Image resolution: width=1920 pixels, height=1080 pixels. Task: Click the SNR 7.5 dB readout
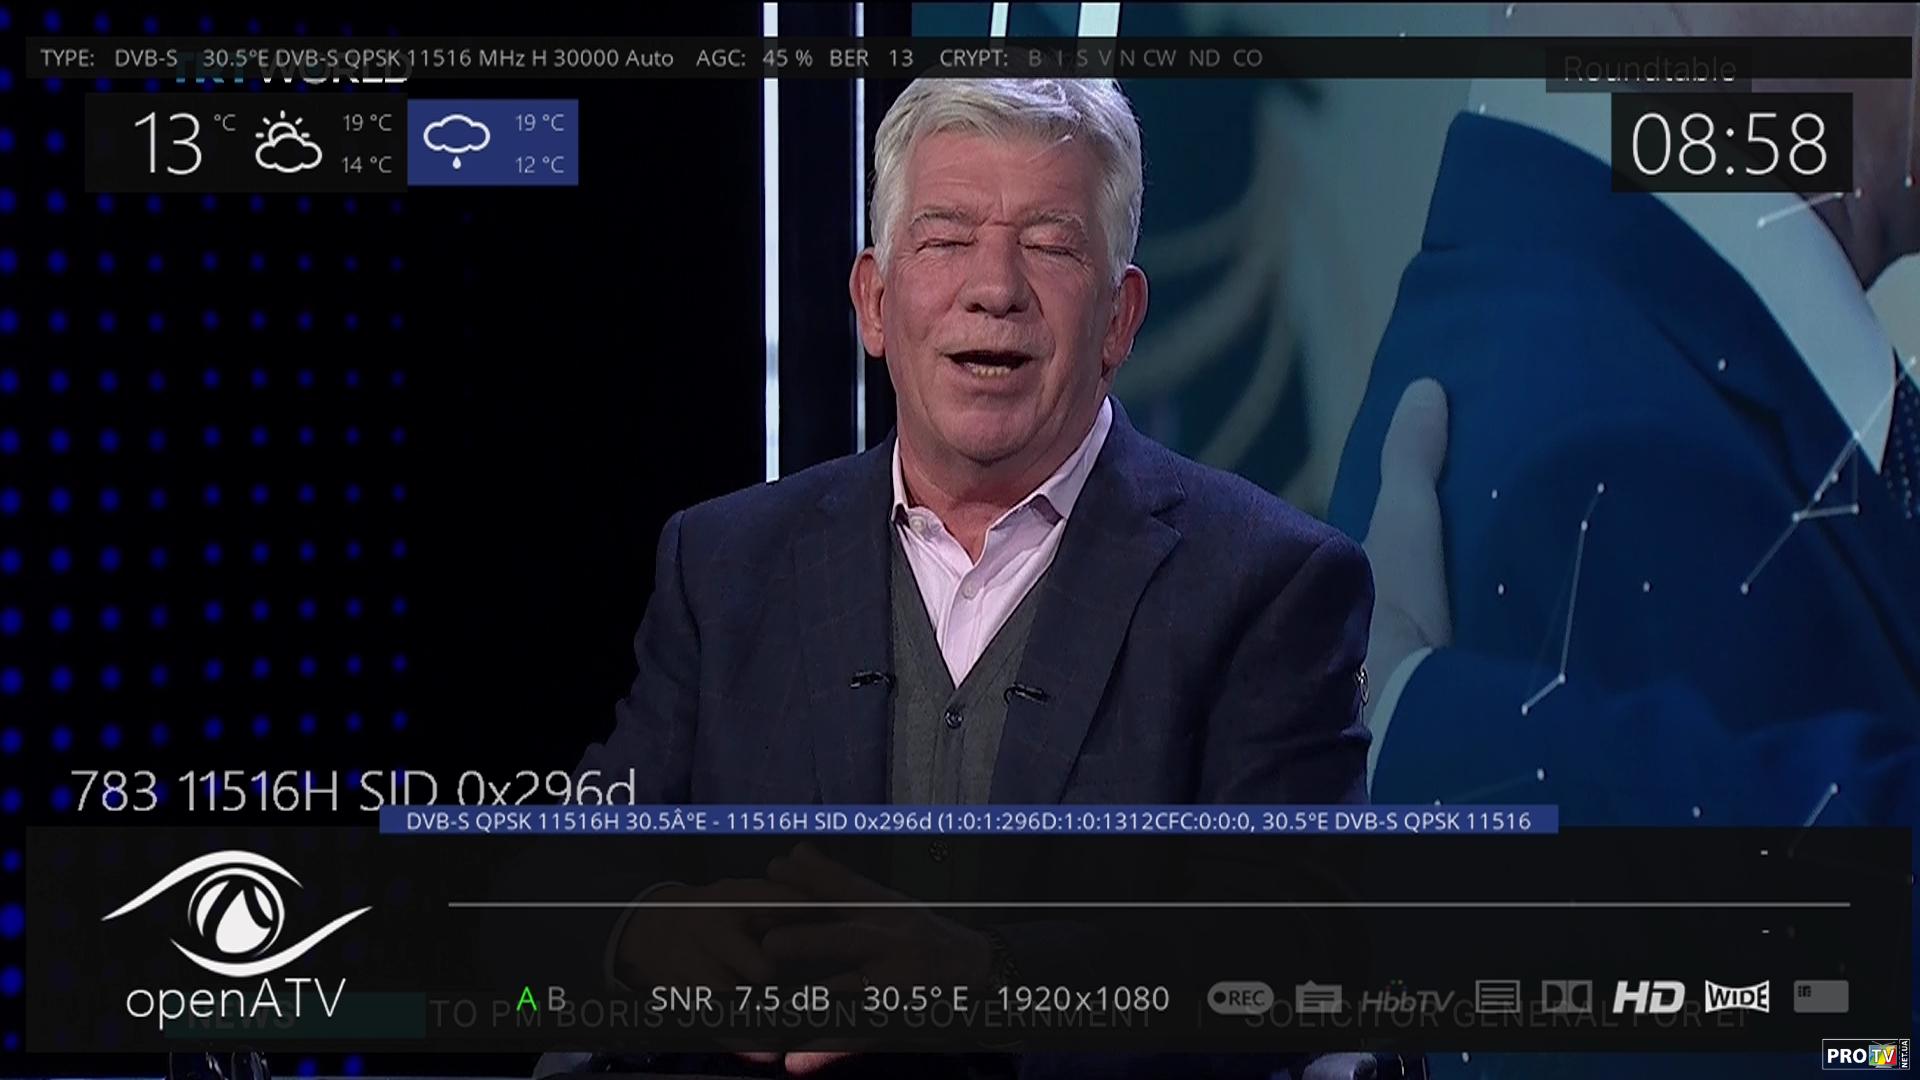(x=739, y=998)
